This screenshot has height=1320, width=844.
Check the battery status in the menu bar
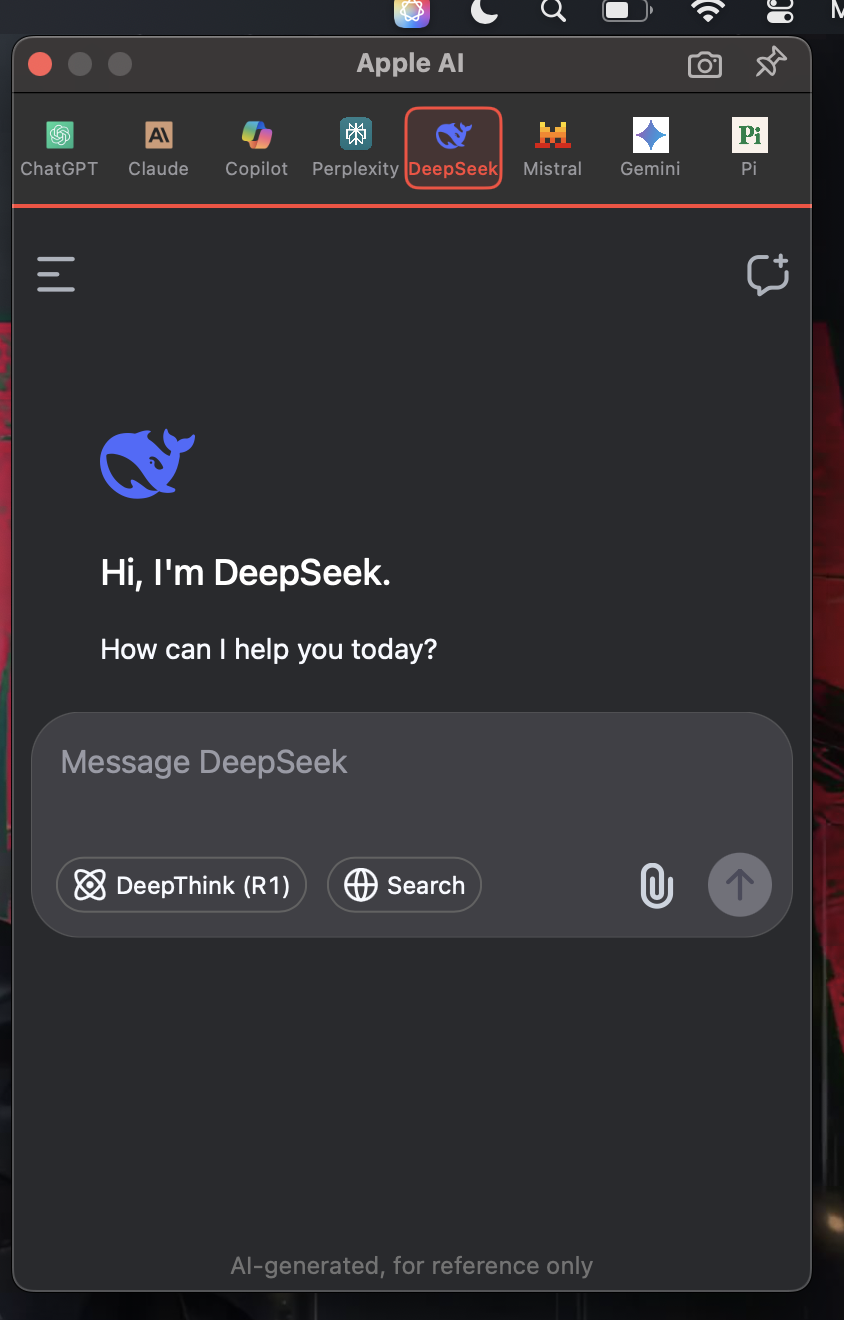click(627, 11)
